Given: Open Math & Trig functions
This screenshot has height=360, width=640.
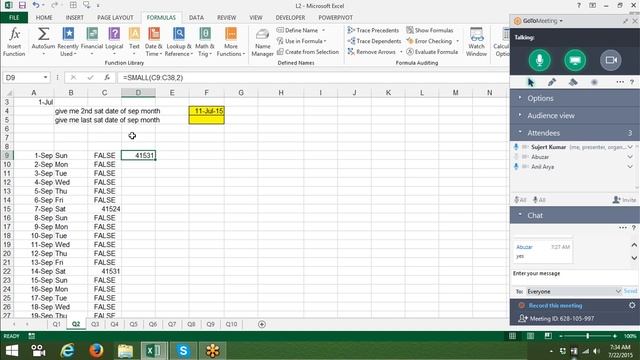Looking at the screenshot, I should [205, 42].
